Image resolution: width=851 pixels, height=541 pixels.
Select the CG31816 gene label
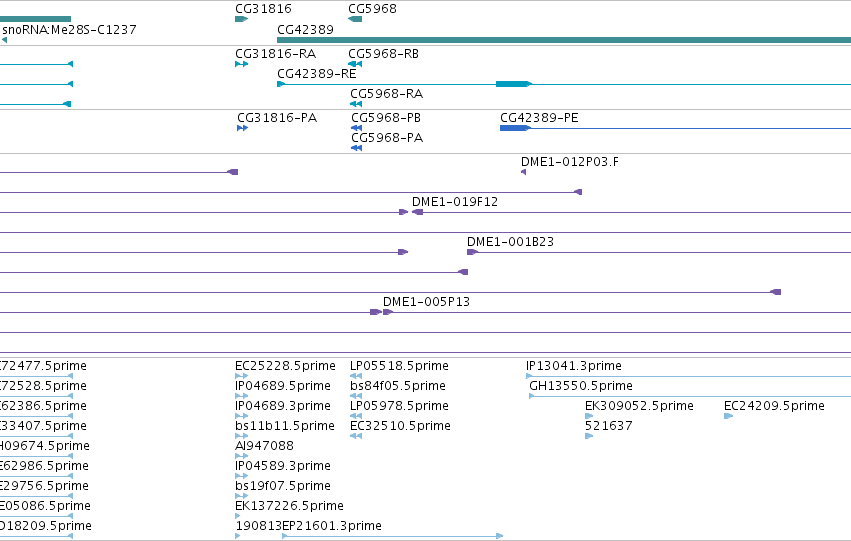coord(263,9)
